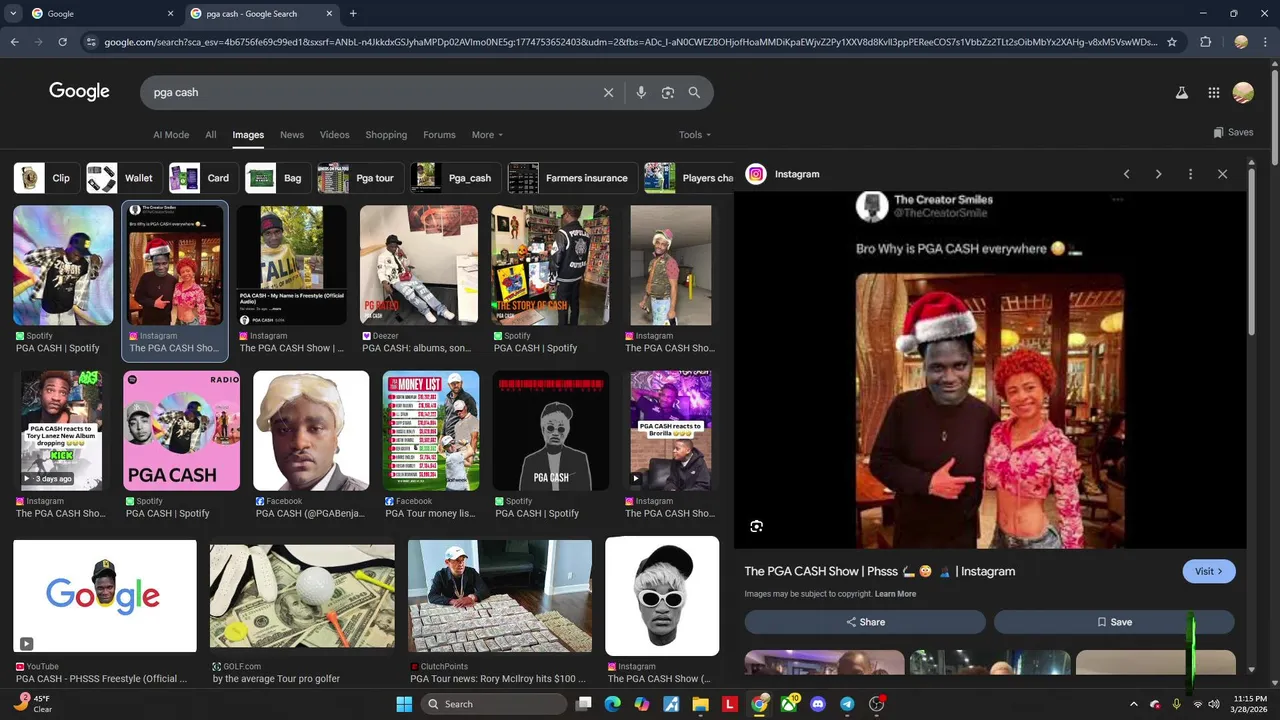Expand the Tools dropdown
Image resolution: width=1280 pixels, height=720 pixels.
click(x=695, y=135)
